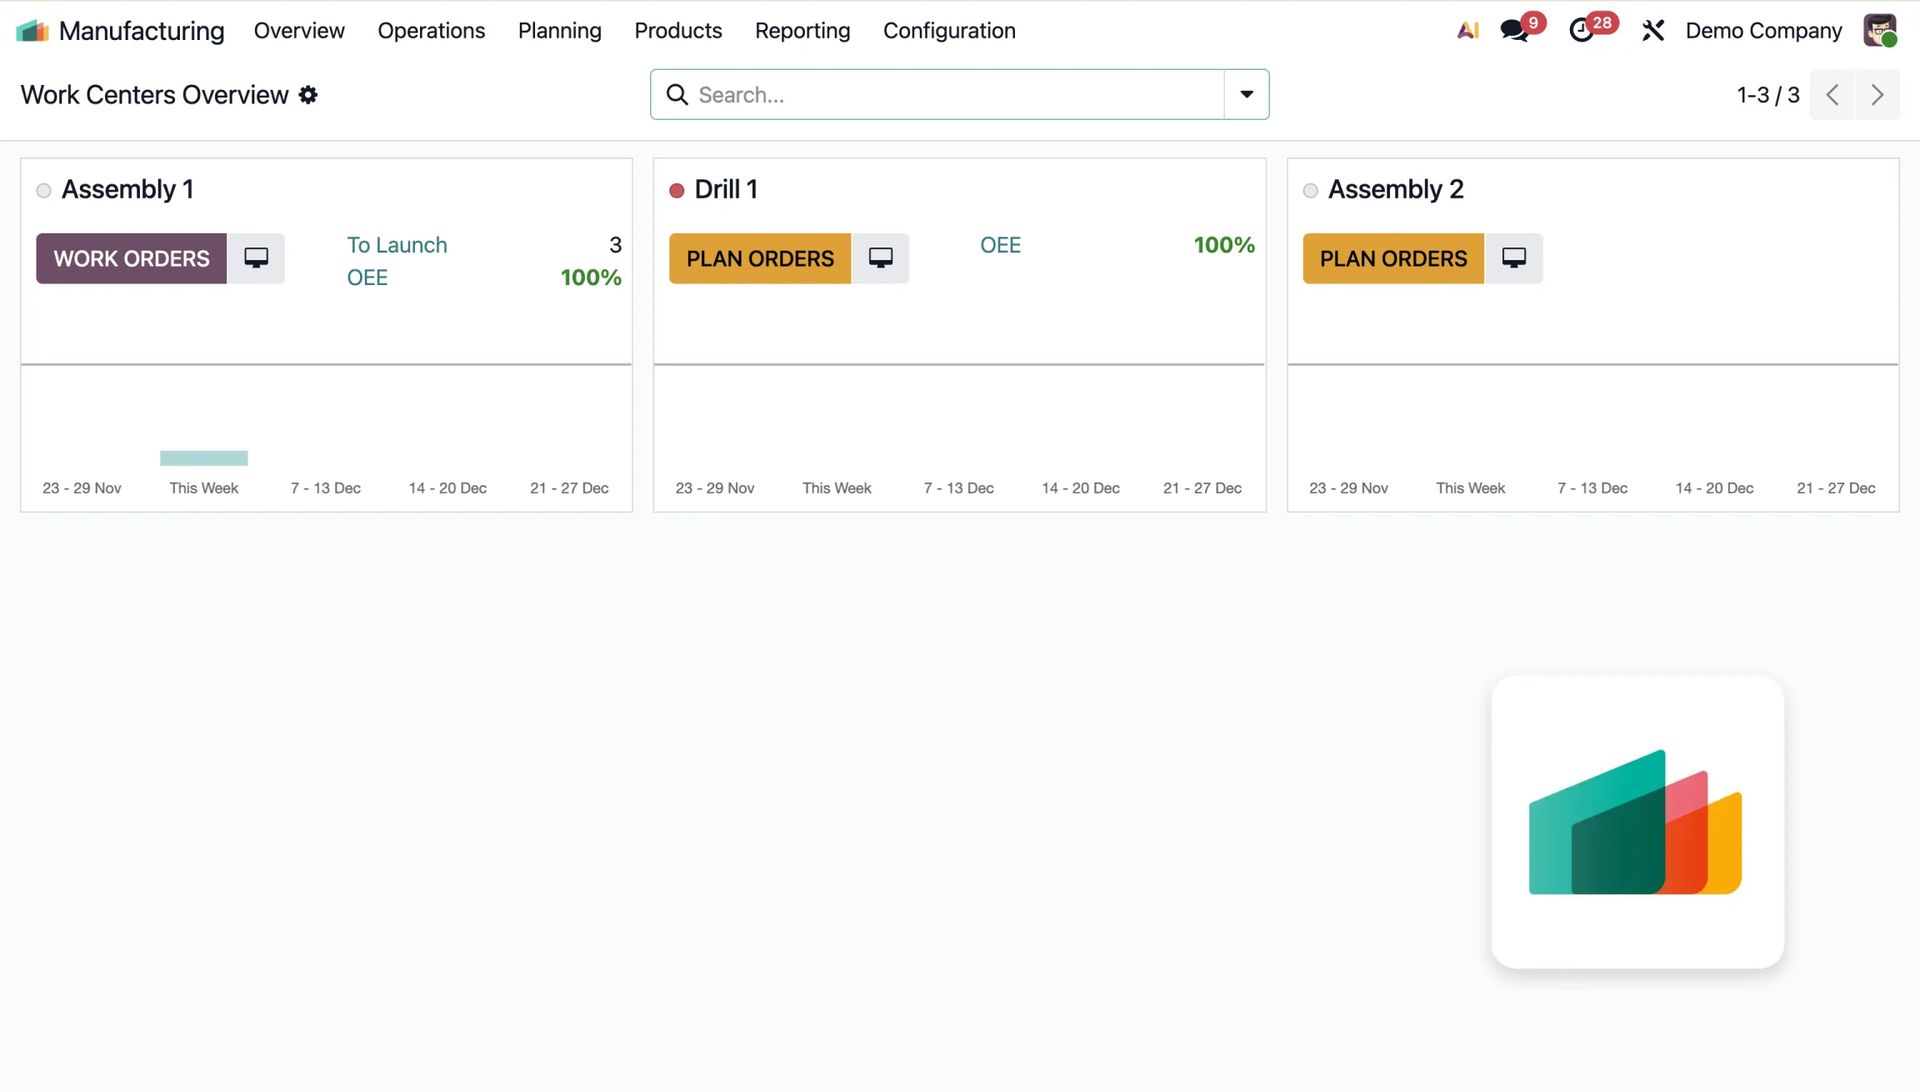Screen dimensions: 1920x1092
Task: Open the OEE link on Assembly 1
Action: click(x=367, y=278)
